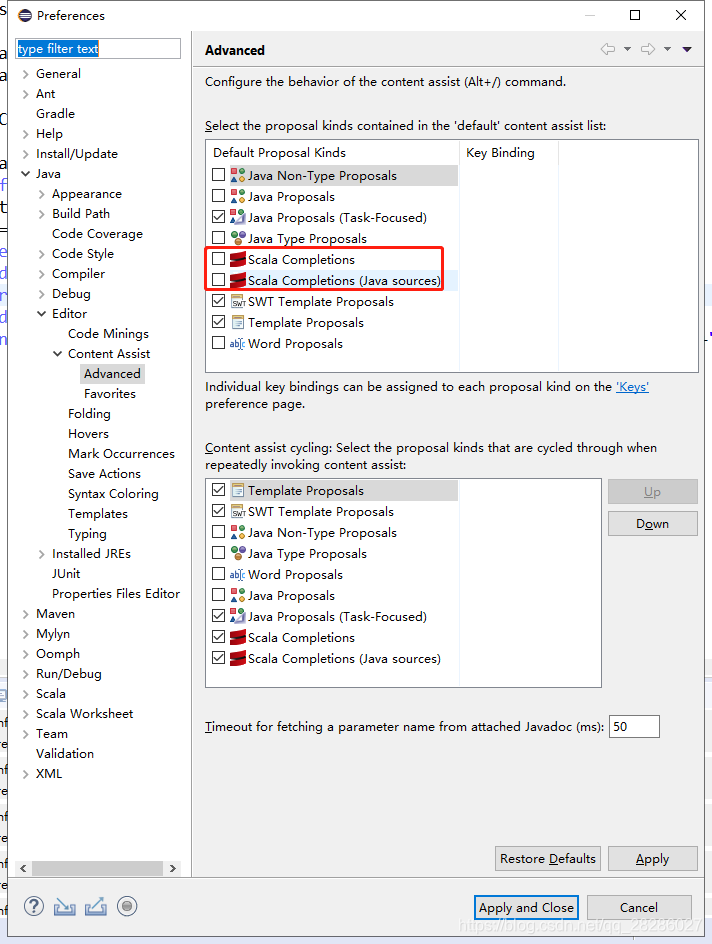Click the import preferences icon
The image size is (712, 944).
coord(64,906)
